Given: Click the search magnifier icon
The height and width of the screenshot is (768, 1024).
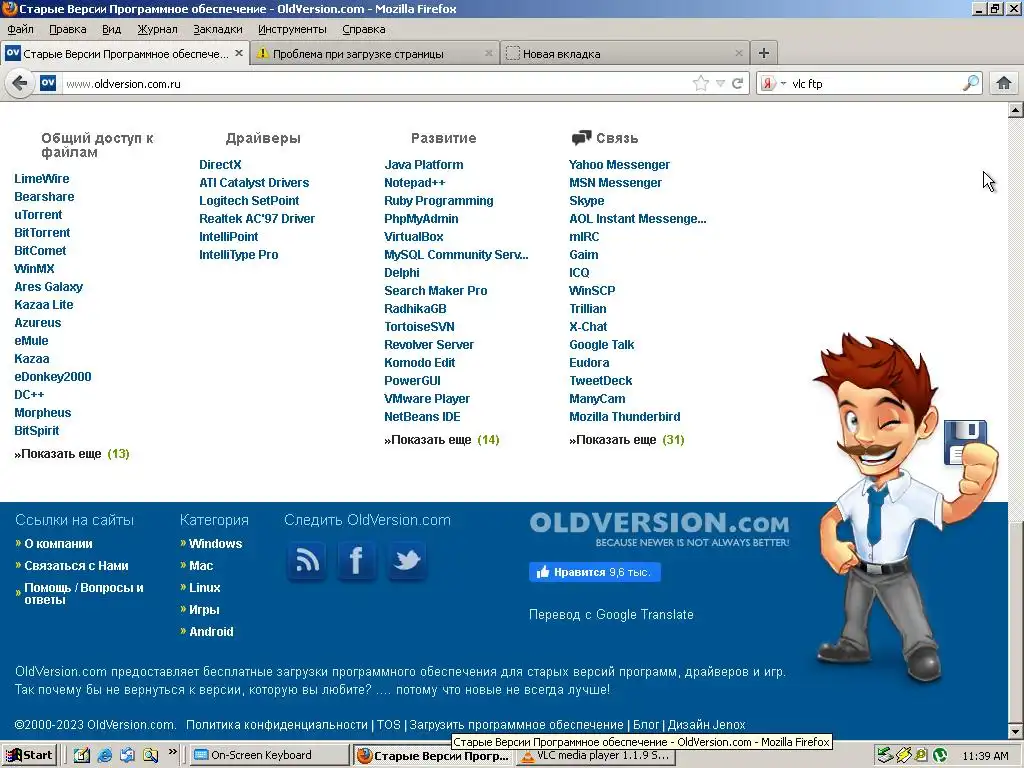Looking at the screenshot, I should pos(971,83).
